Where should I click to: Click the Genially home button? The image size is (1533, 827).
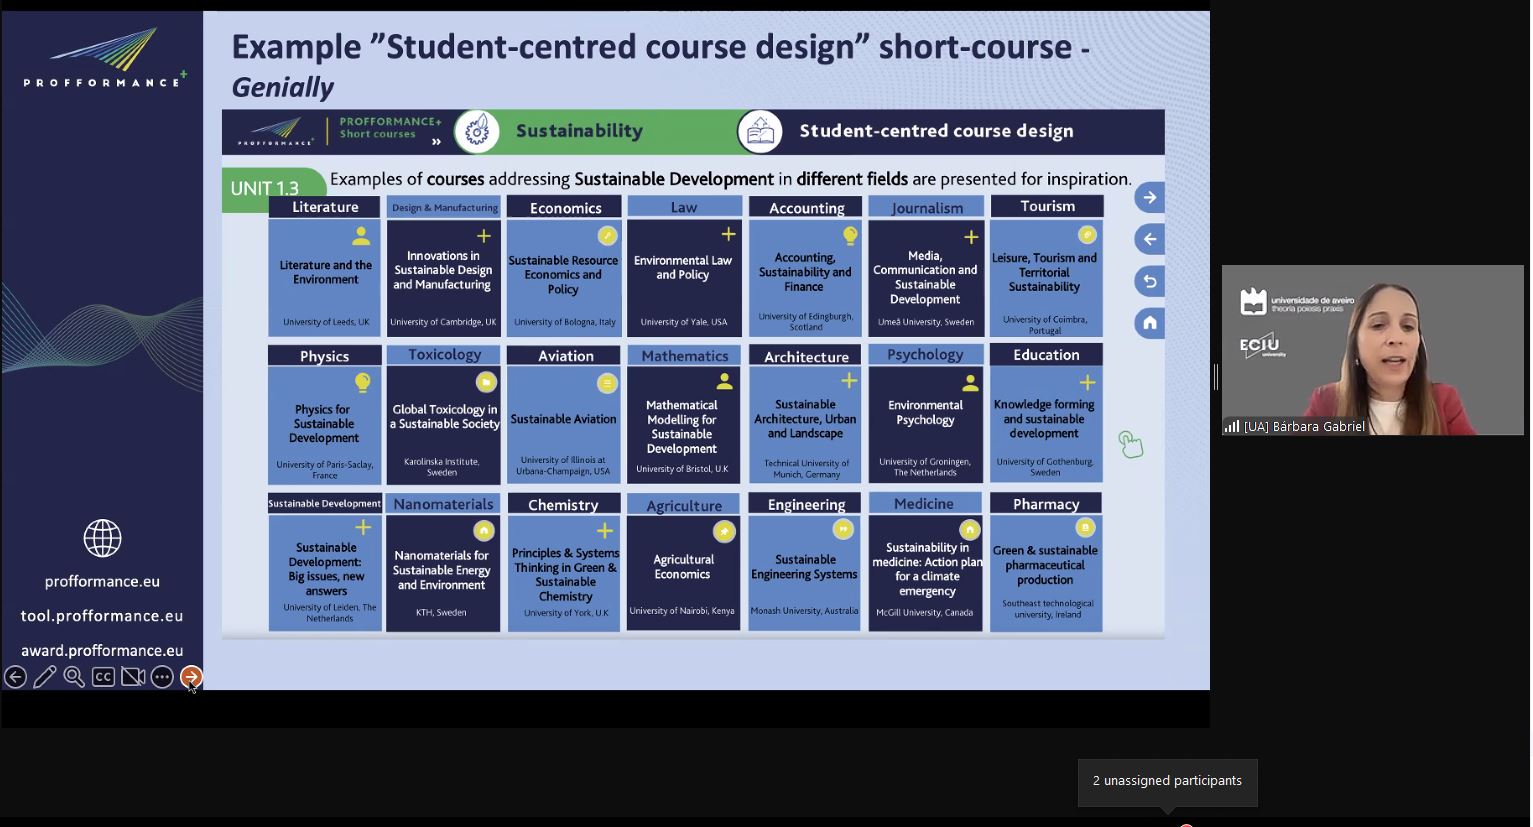click(x=1149, y=323)
